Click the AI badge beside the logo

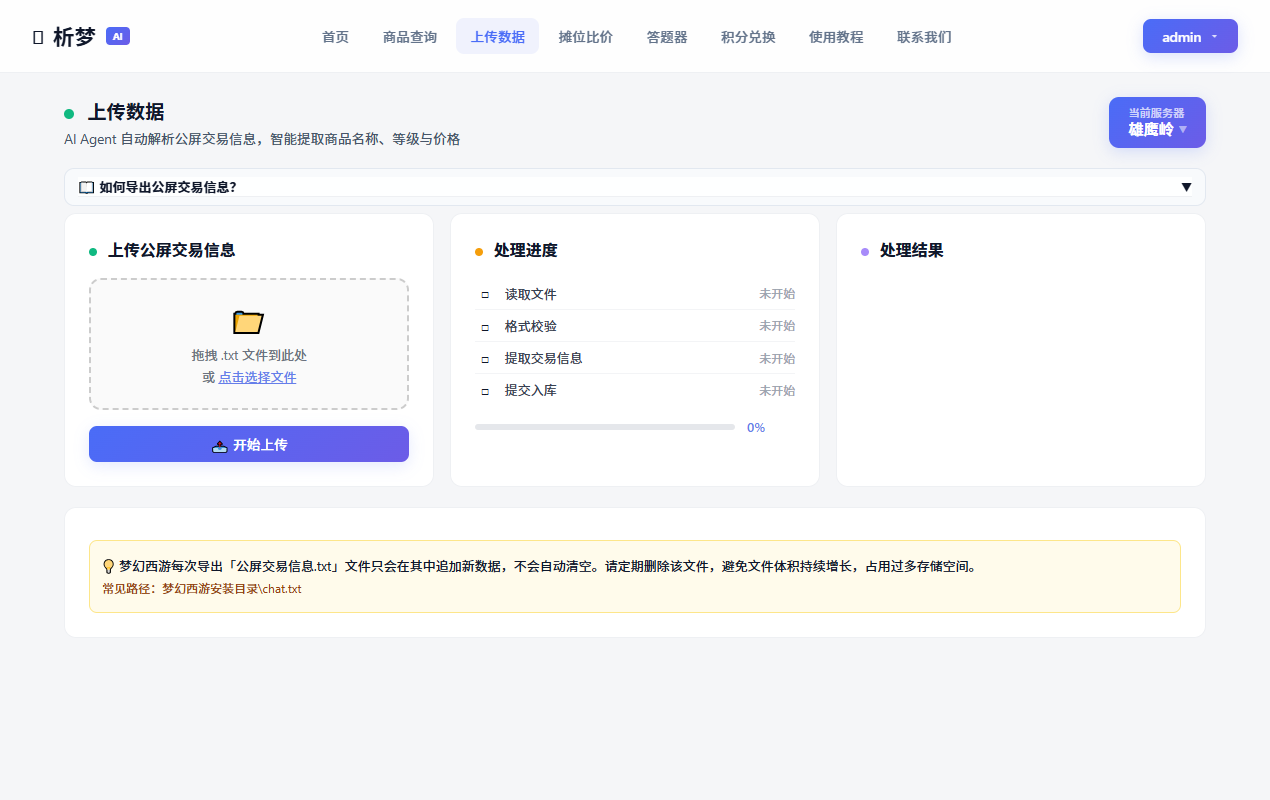[x=118, y=36]
